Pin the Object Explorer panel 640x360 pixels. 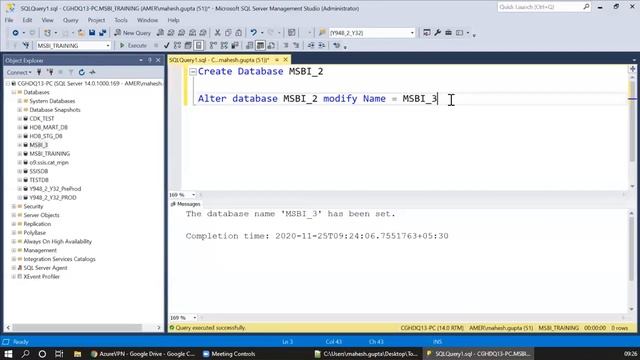(149, 60)
